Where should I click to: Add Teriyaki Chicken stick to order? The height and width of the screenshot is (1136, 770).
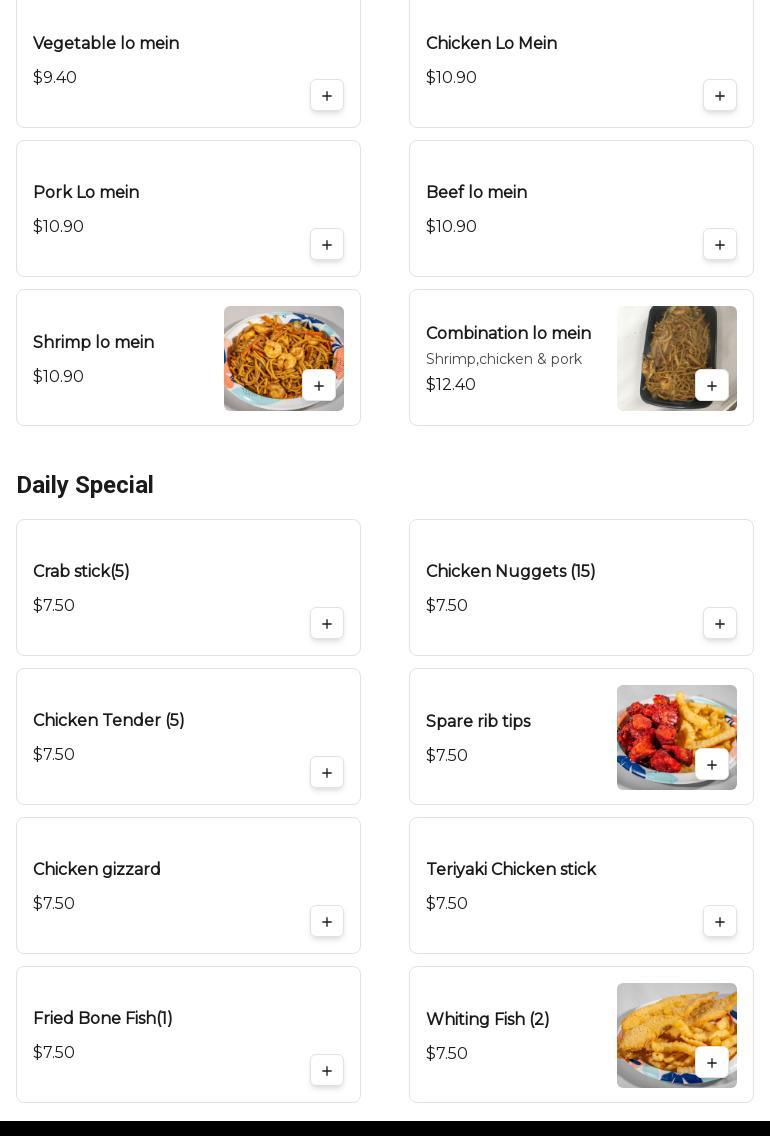click(719, 922)
